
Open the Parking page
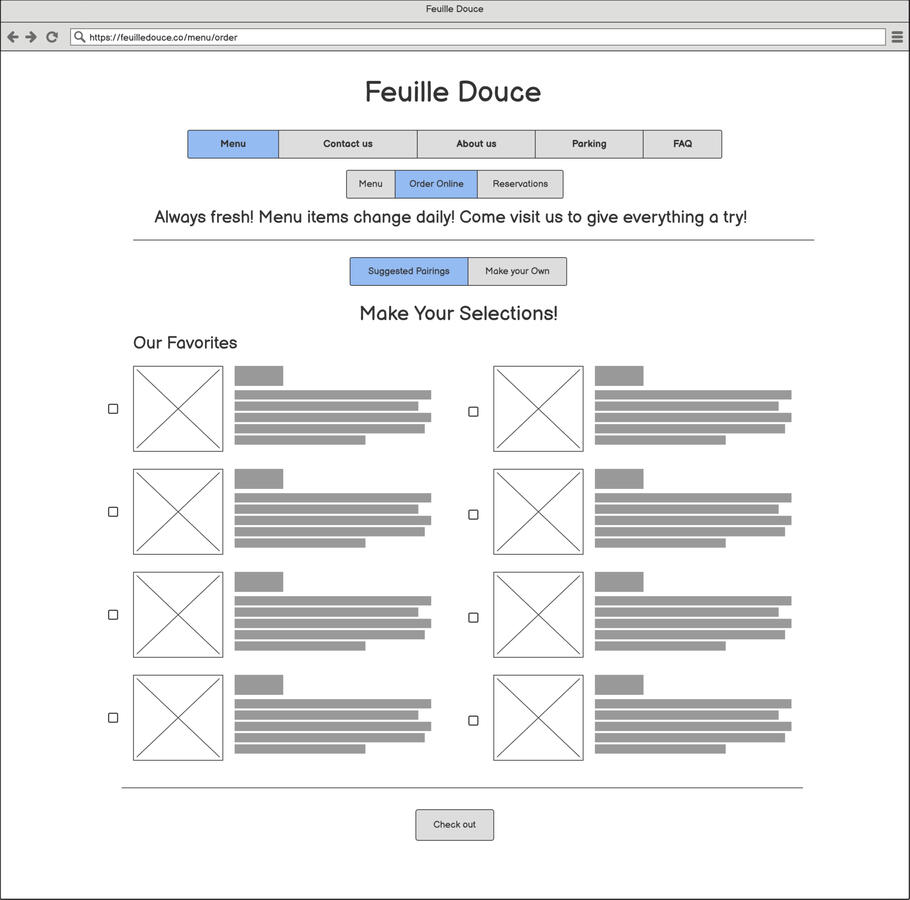coord(589,144)
